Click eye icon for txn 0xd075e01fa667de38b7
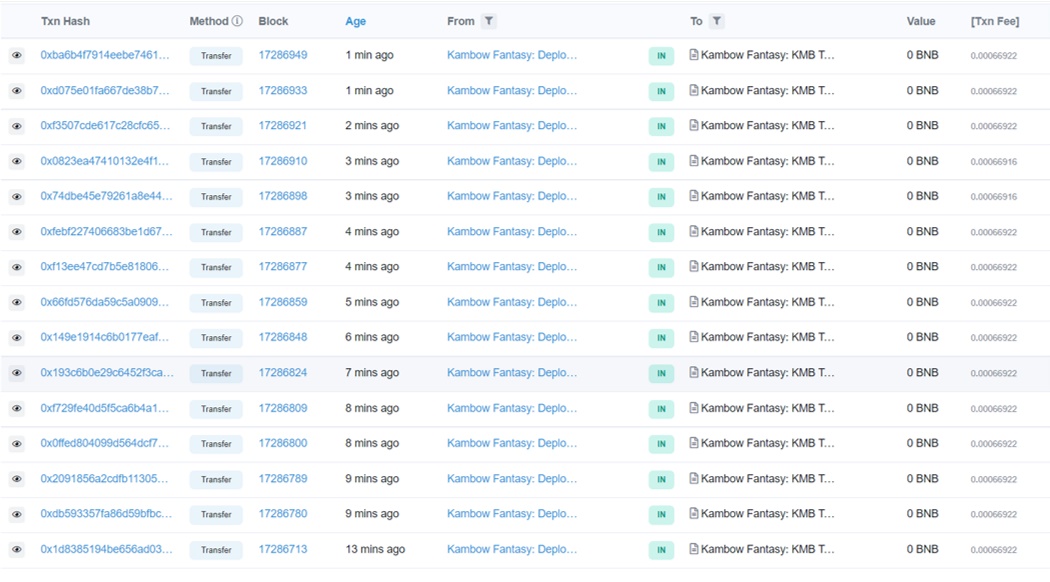The image size is (1050, 582). click(x=17, y=91)
